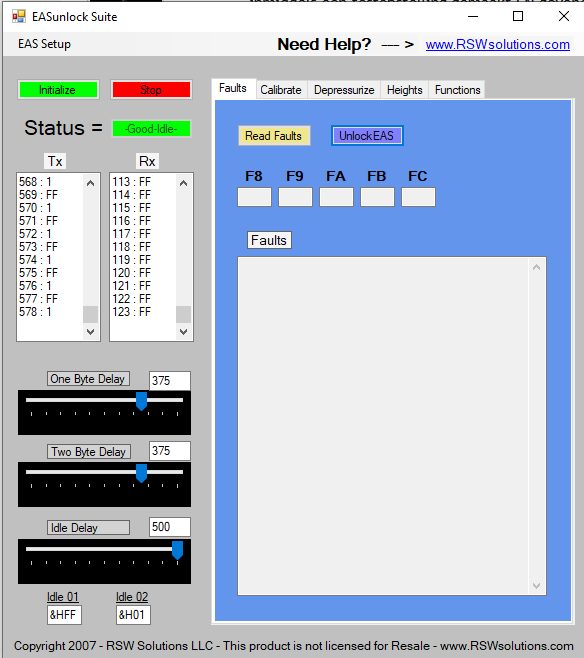Open the Depressurize tab
The width and height of the screenshot is (584, 658).
[344, 90]
